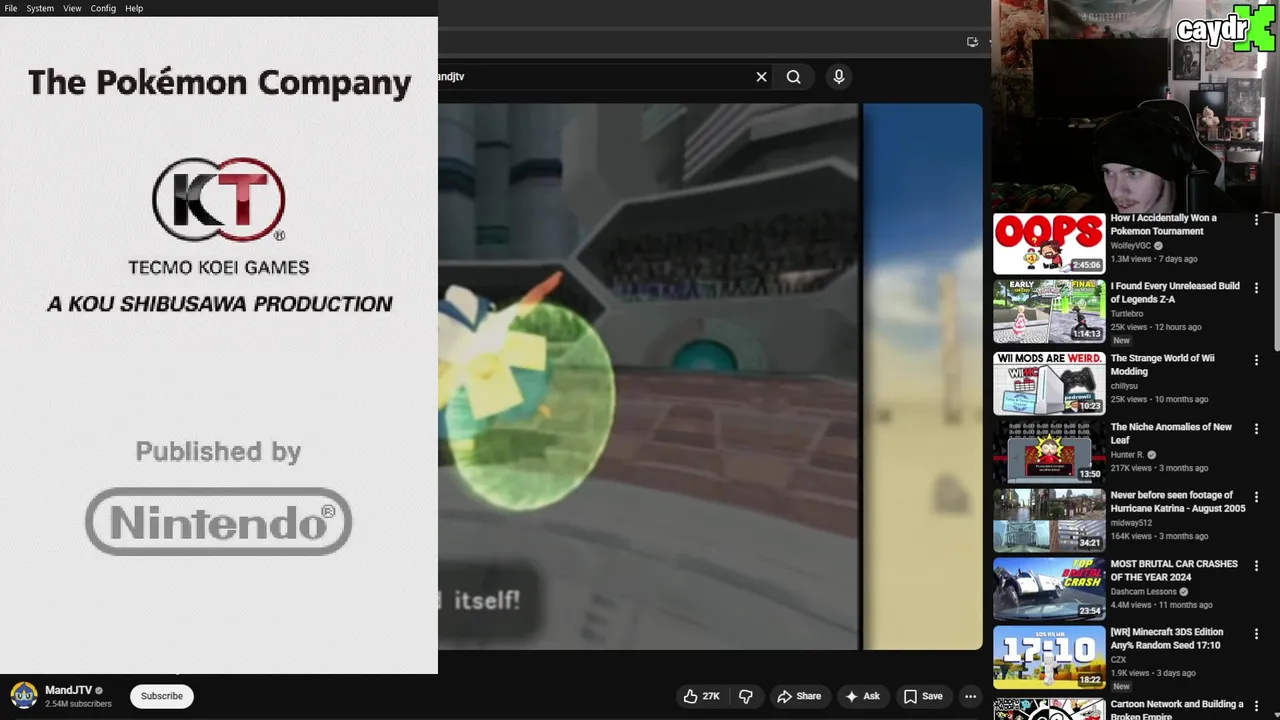Viewport: 1280px width, 720px height.
Task: Click Dashcam Lessons channel name
Action: 1143,592
